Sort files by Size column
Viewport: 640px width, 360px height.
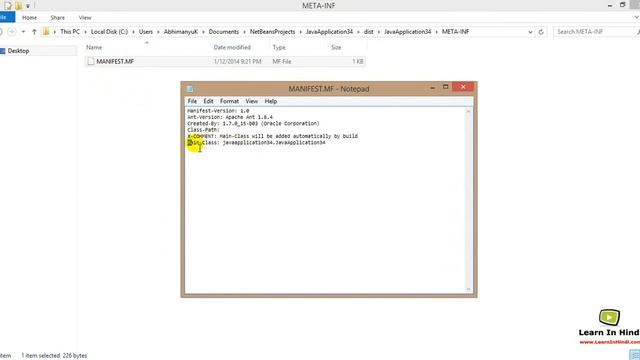336,47
